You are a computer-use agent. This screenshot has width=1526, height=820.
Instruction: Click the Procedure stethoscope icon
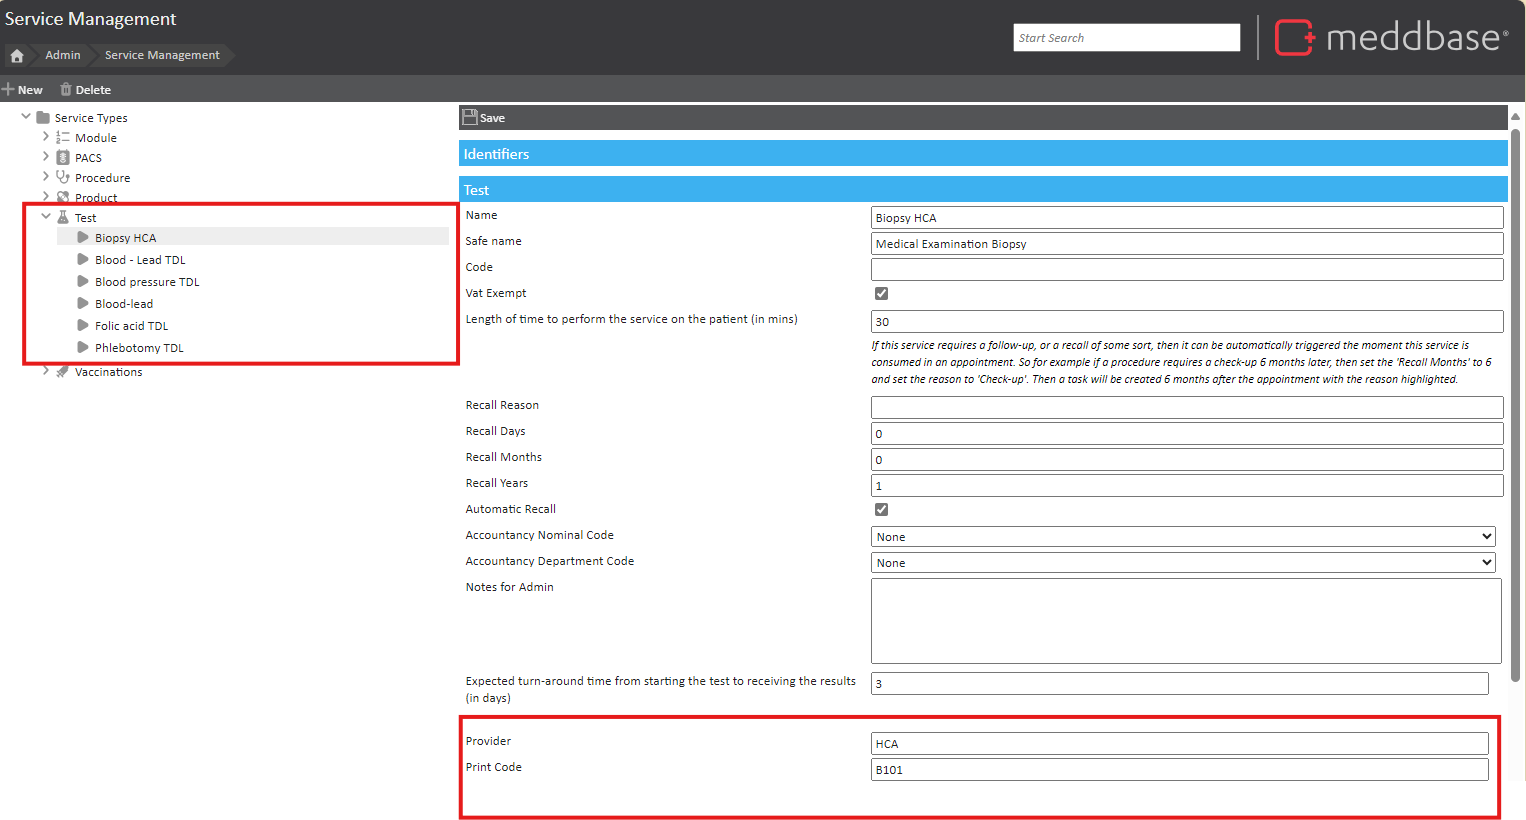click(63, 178)
